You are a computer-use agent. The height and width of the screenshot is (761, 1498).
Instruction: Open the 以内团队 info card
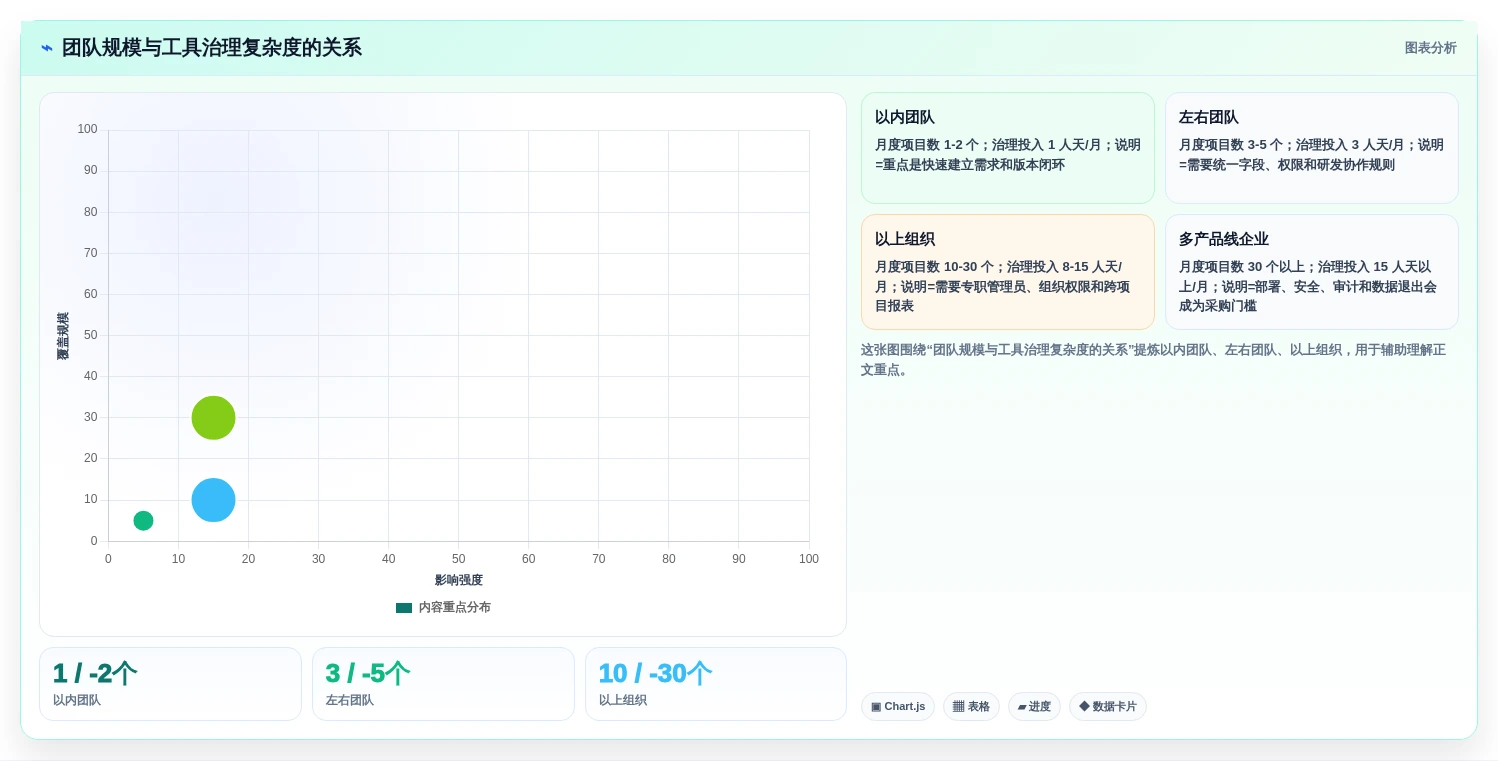[x=1008, y=148]
